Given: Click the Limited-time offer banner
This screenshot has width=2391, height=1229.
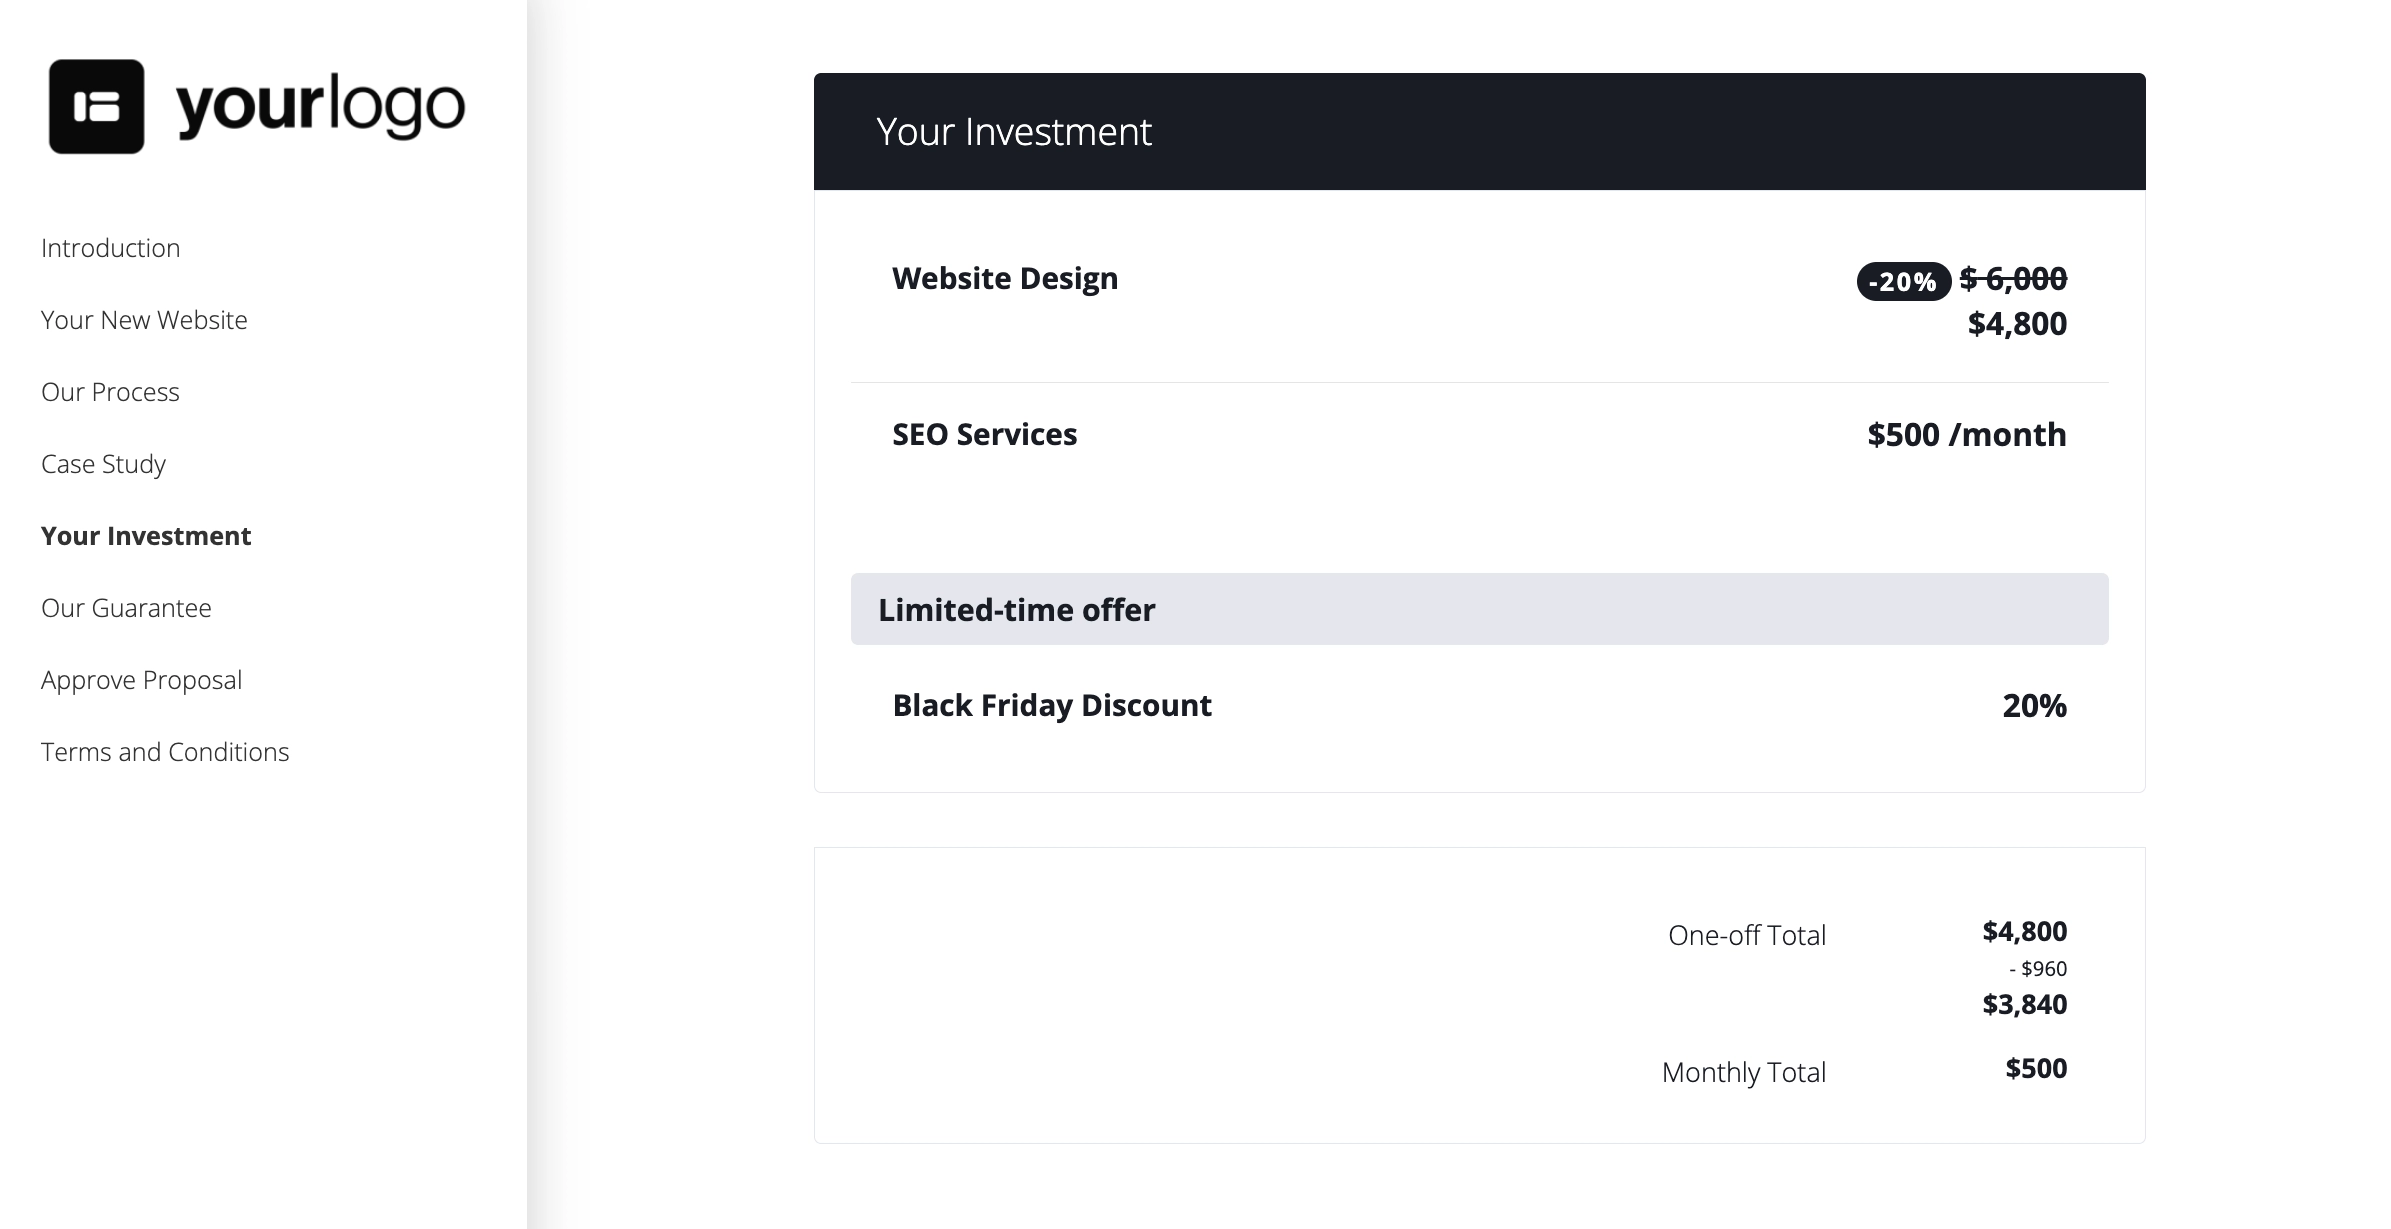Looking at the screenshot, I should pyautogui.click(x=1016, y=609).
